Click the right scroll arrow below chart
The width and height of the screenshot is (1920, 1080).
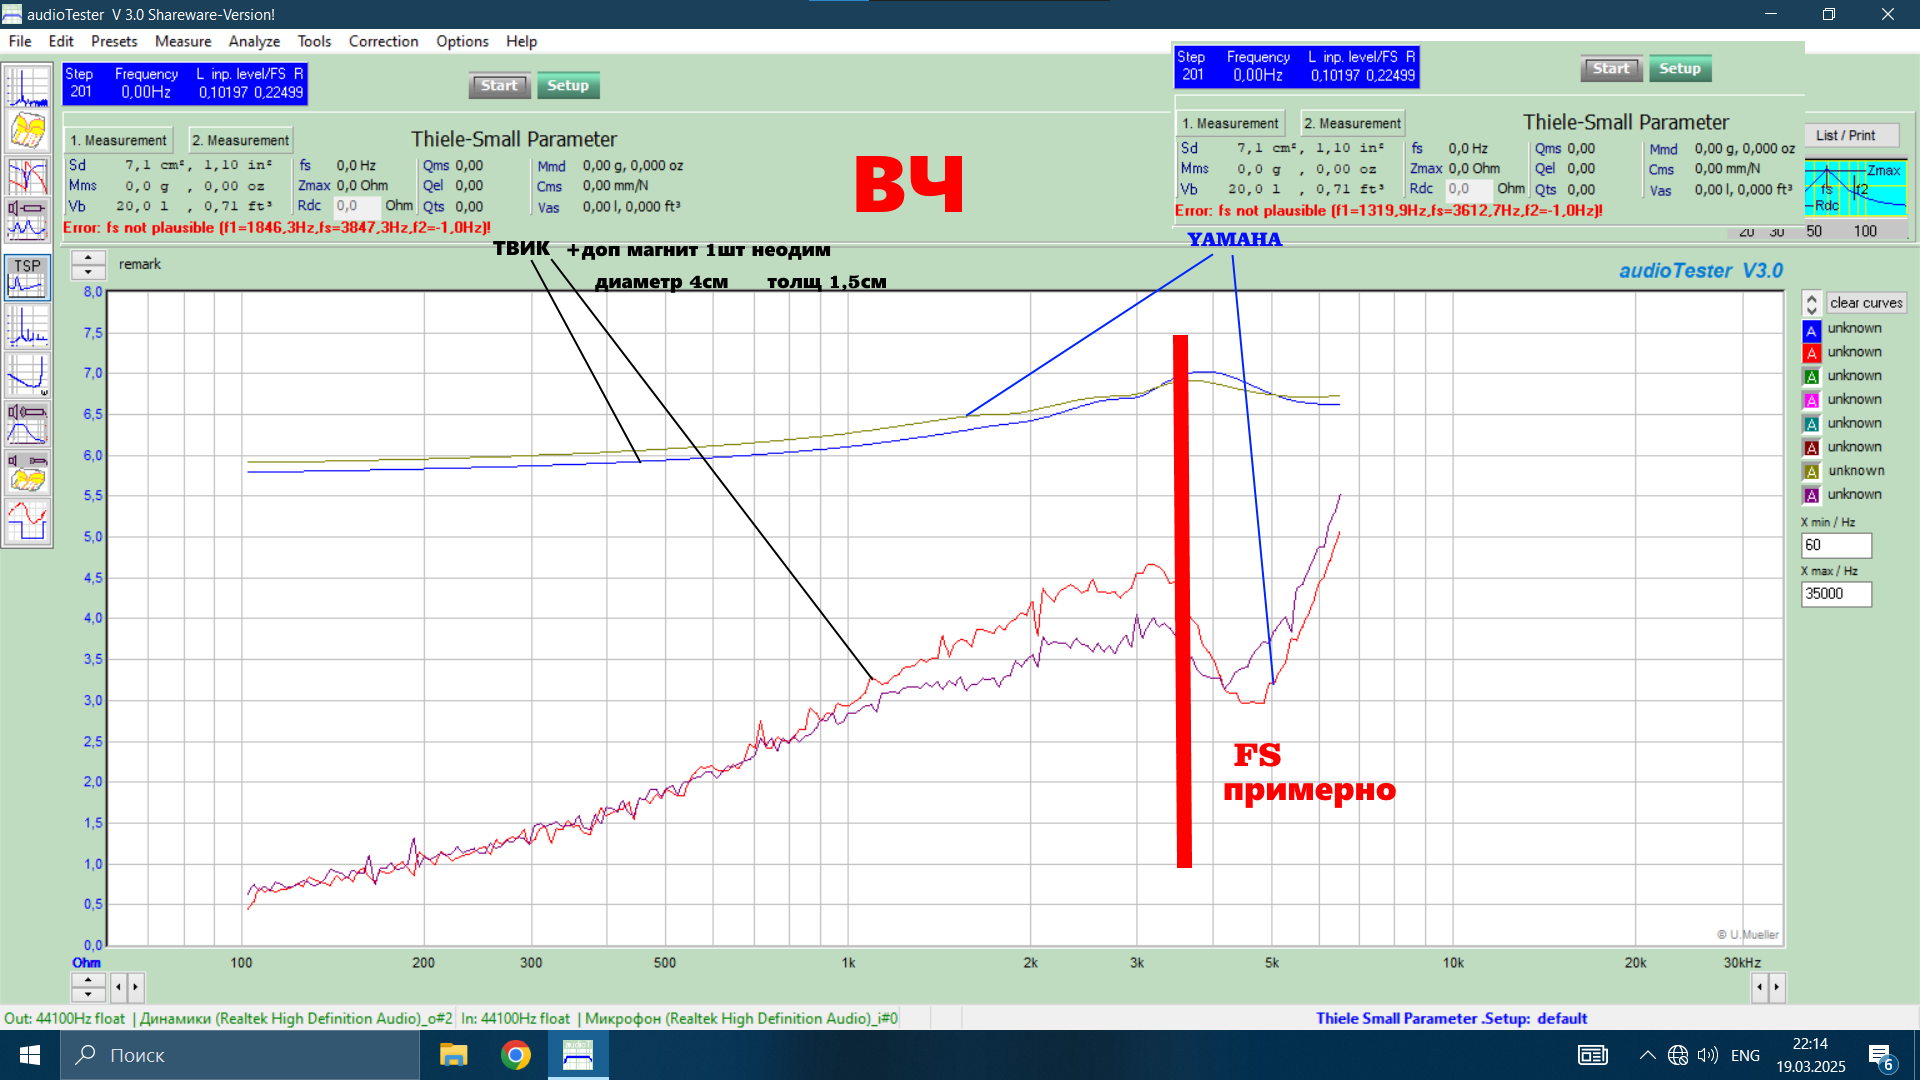click(x=1776, y=987)
